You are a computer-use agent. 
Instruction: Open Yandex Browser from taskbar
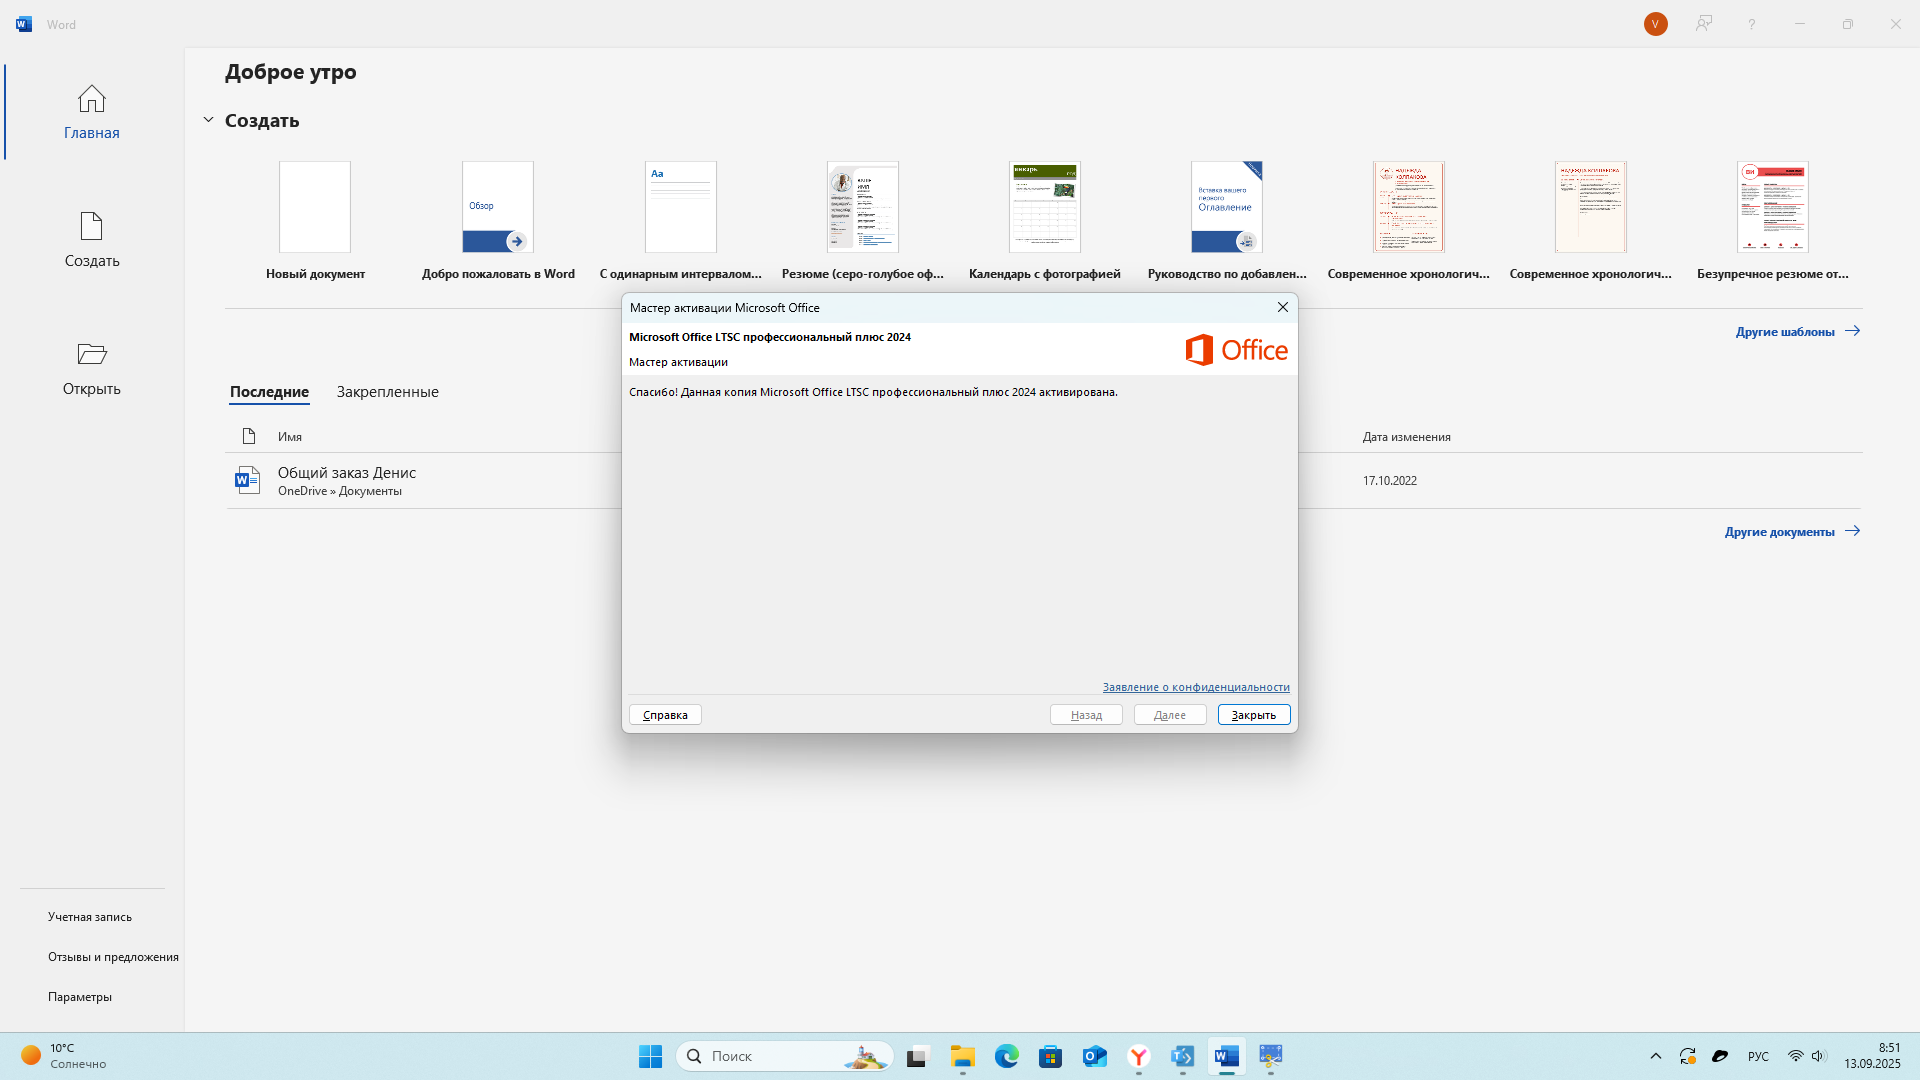pos(1139,1056)
